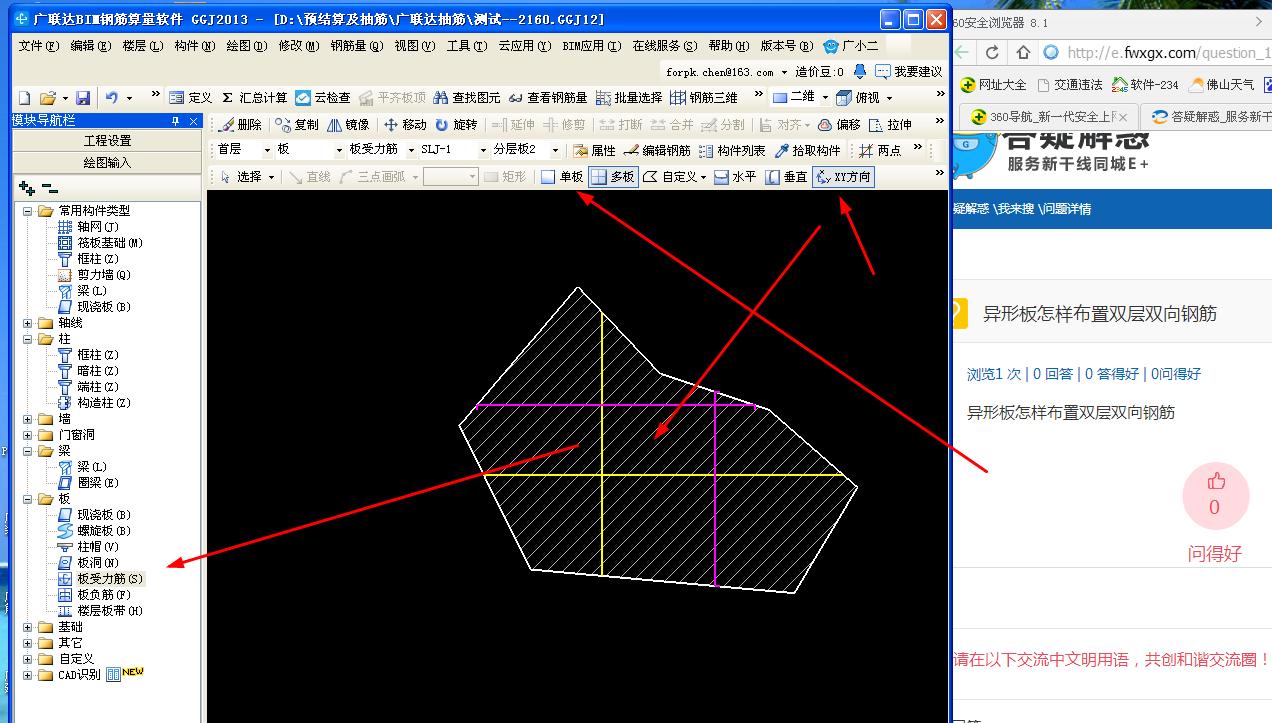
Task: Click the 绘图输入 panel button
Action: click(x=108, y=162)
